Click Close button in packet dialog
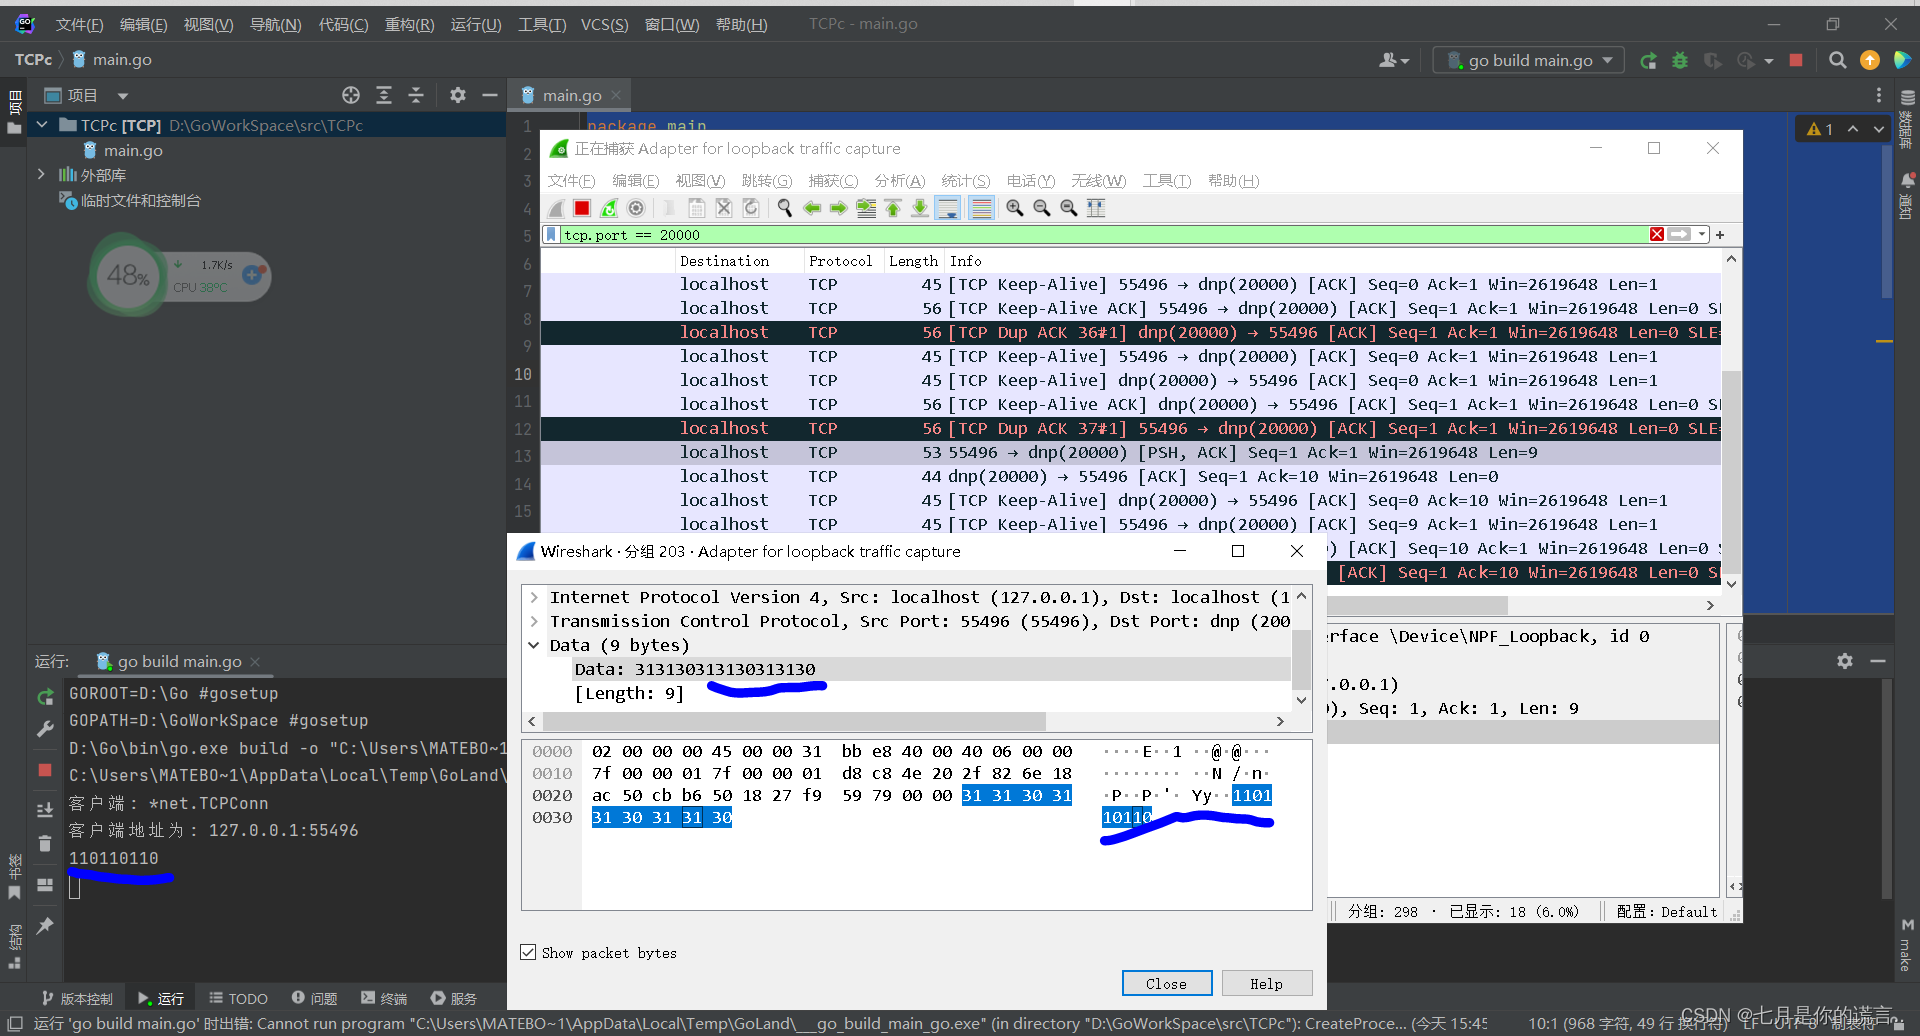 pyautogui.click(x=1167, y=984)
